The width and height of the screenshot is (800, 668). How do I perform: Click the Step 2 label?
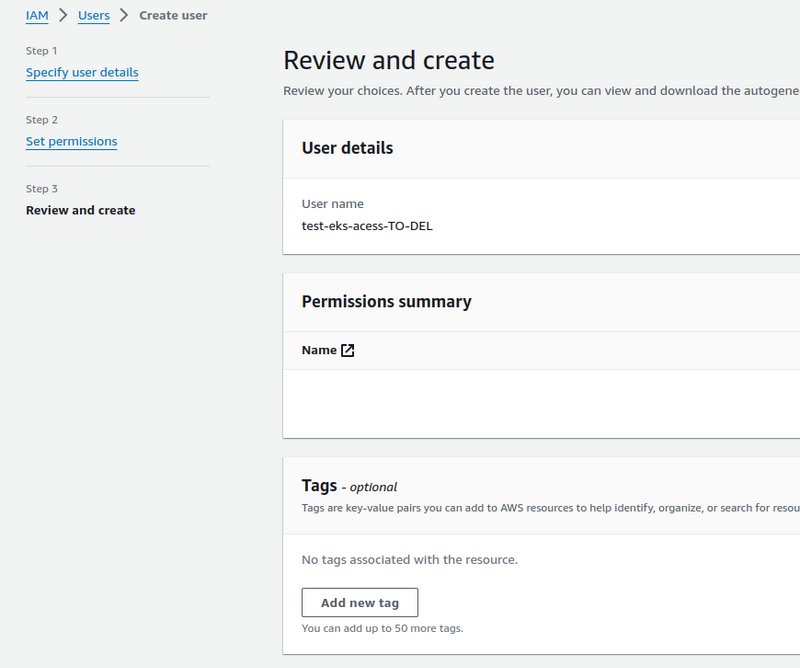42,120
